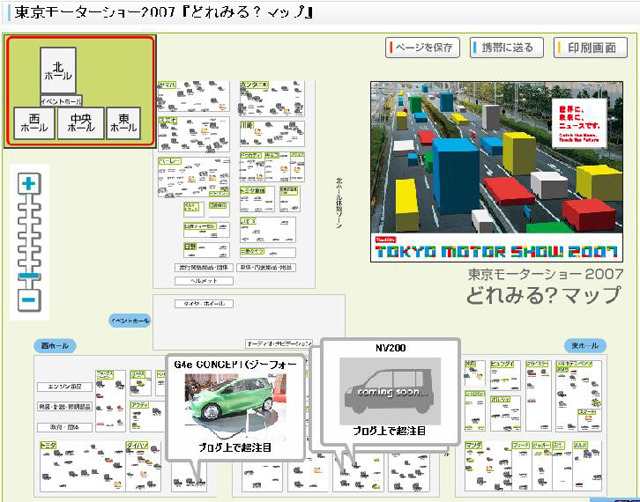
Task: Click the ハーレー booth label
Action: (170, 161)
